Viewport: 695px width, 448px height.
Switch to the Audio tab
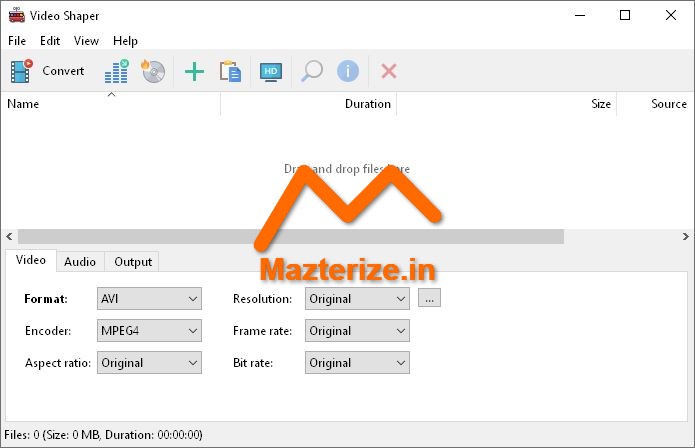click(80, 262)
